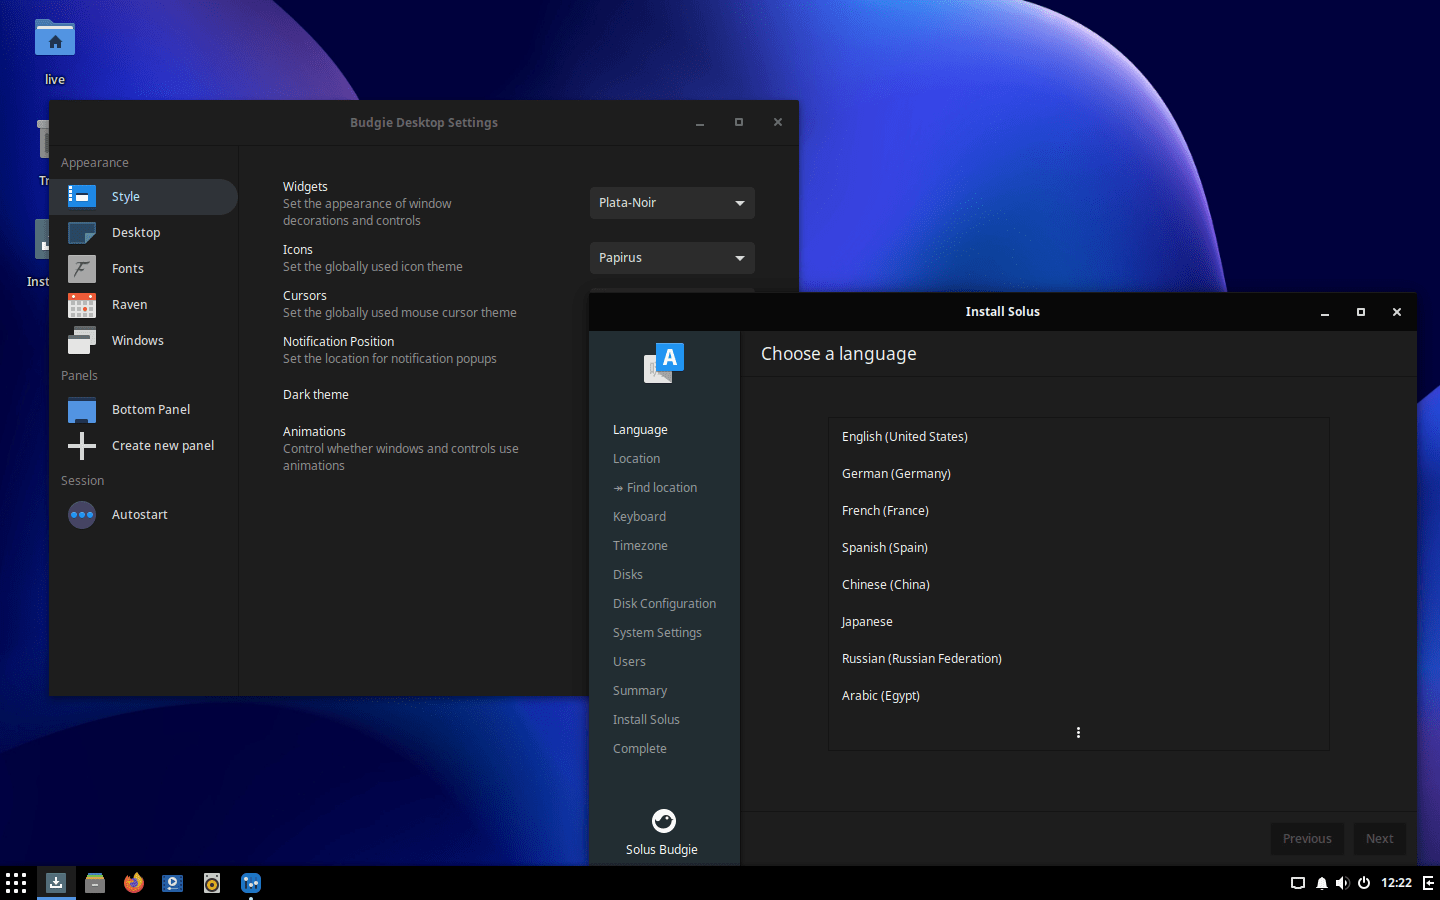Open Windows settings page

(x=144, y=341)
